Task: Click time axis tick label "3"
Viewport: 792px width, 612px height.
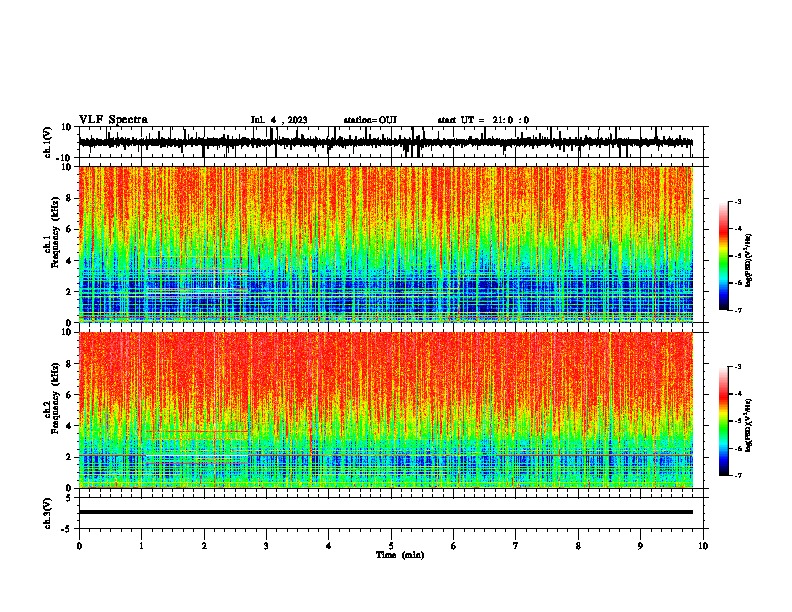Action: pyautogui.click(x=266, y=546)
